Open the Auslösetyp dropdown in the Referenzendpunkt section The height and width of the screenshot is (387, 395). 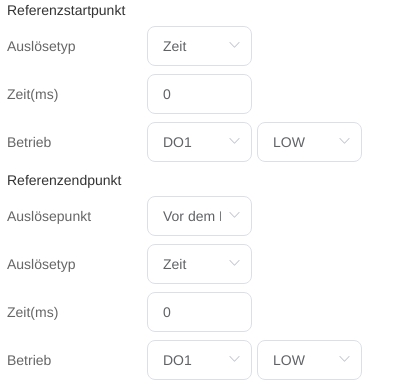pyautogui.click(x=199, y=264)
